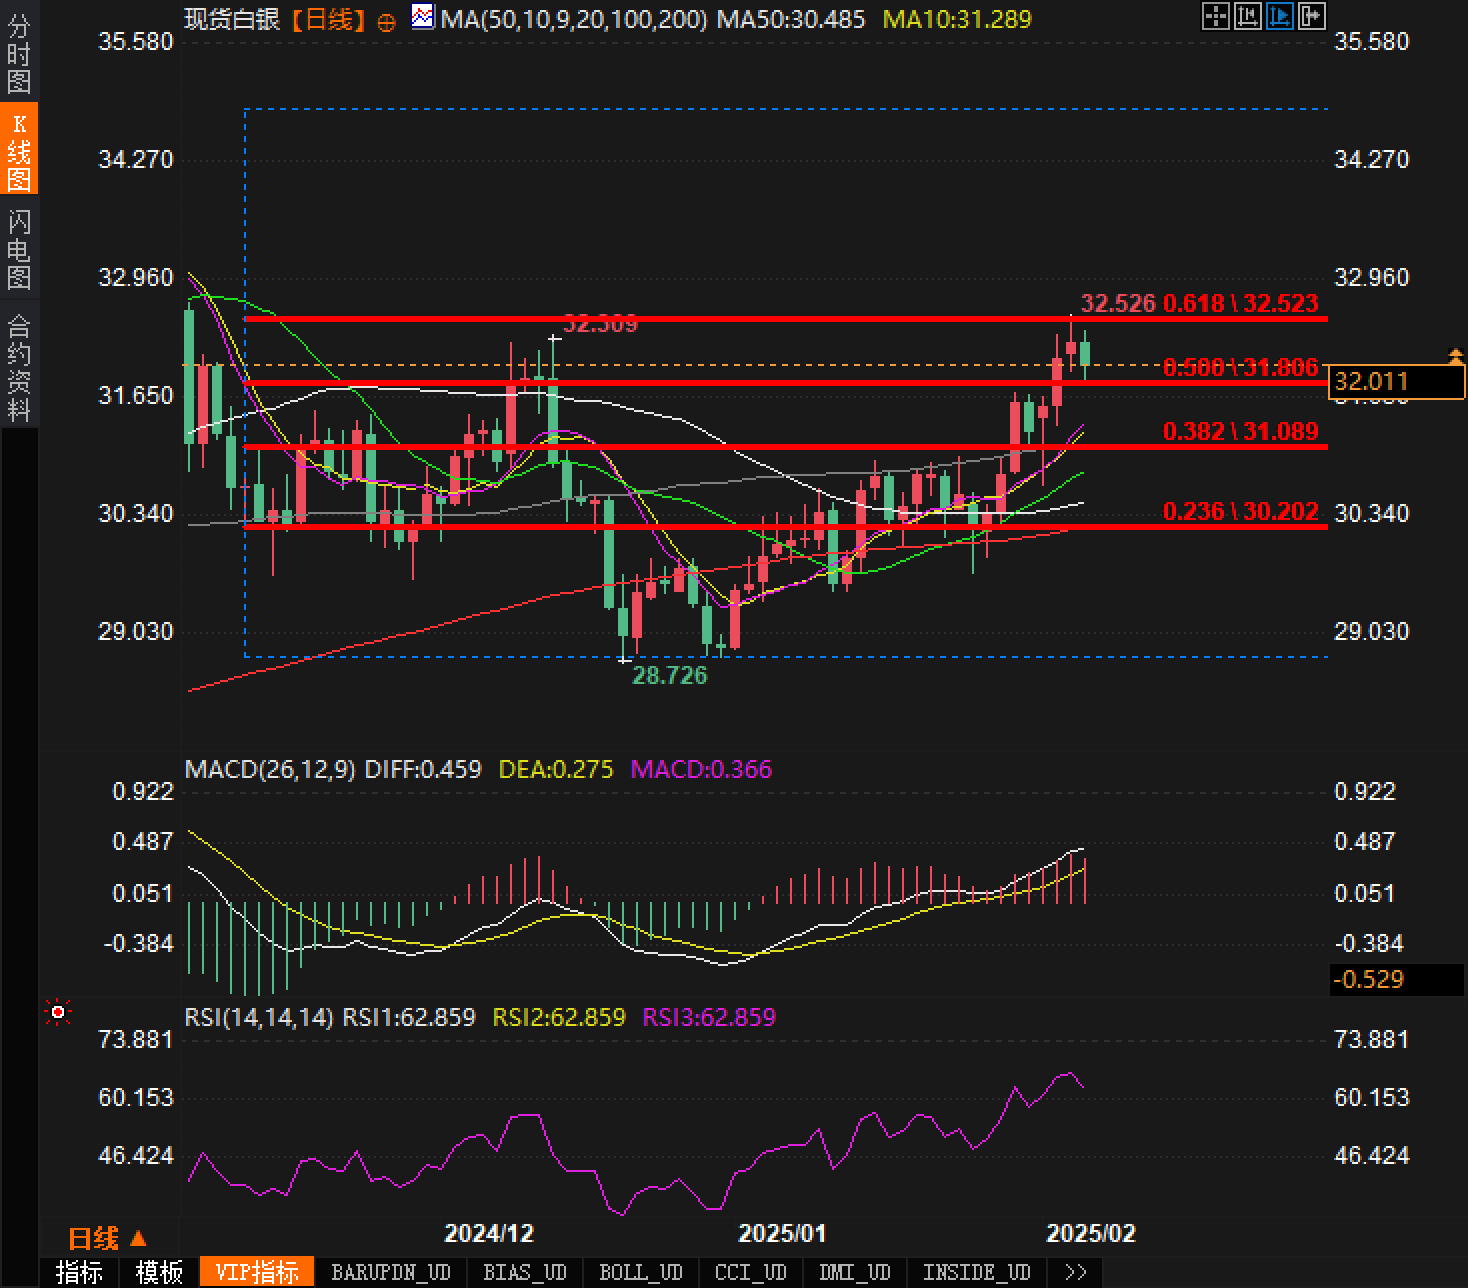Click the -0.529 MACD axis value box
Screen dimensions: 1468x1288
(x=1396, y=979)
